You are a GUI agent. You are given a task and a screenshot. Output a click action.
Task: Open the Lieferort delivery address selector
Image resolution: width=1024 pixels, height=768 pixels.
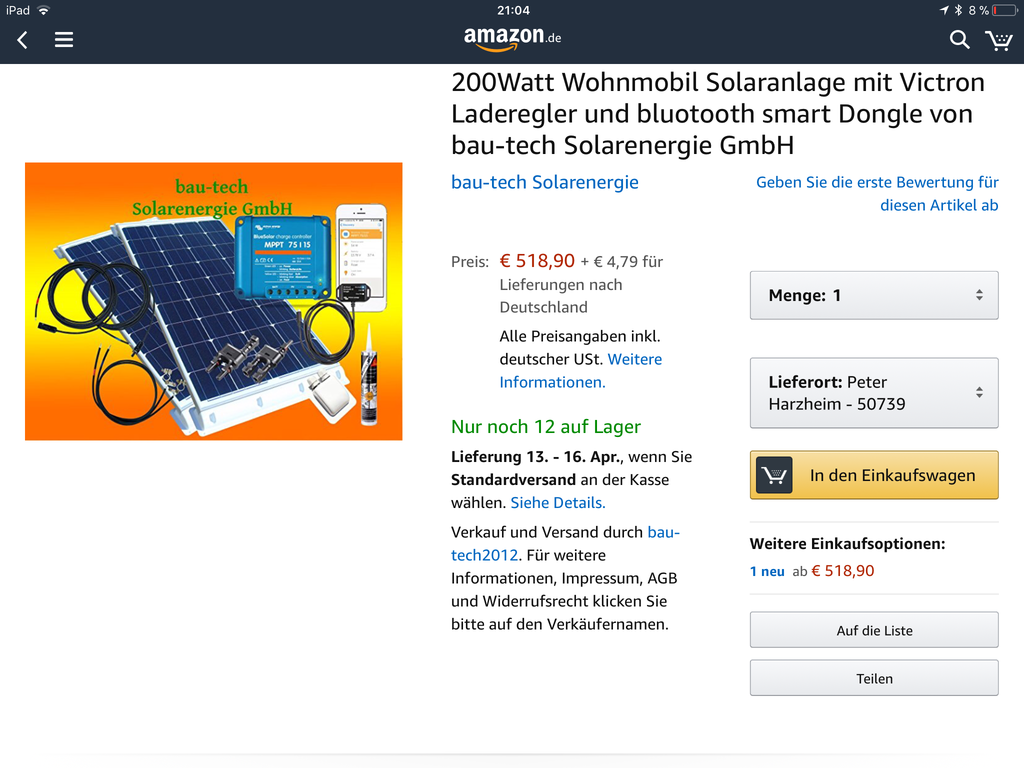[x=874, y=392]
